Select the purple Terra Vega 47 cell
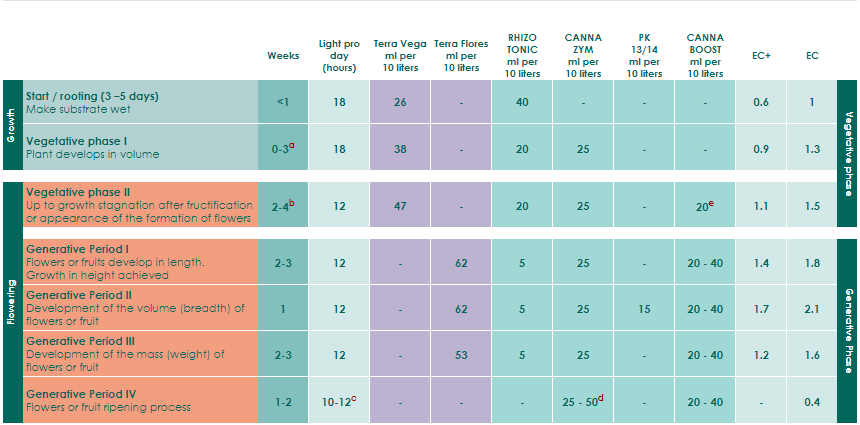The width and height of the screenshot is (860, 425). click(x=400, y=205)
